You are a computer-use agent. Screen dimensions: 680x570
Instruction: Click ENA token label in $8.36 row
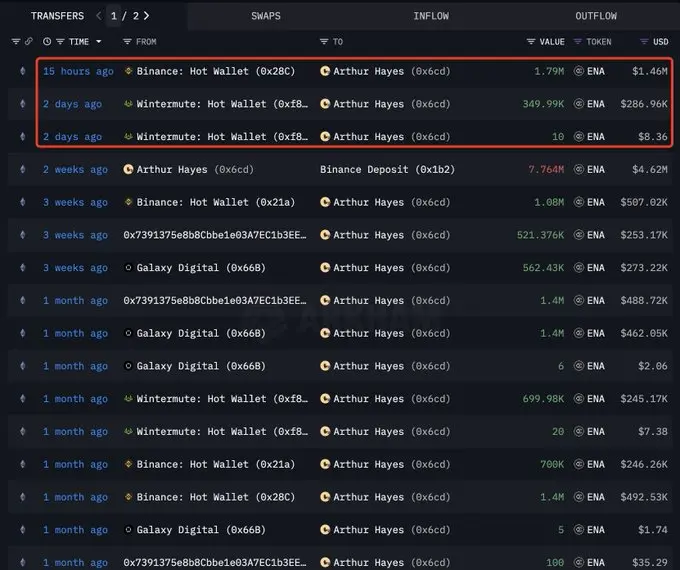(x=595, y=137)
